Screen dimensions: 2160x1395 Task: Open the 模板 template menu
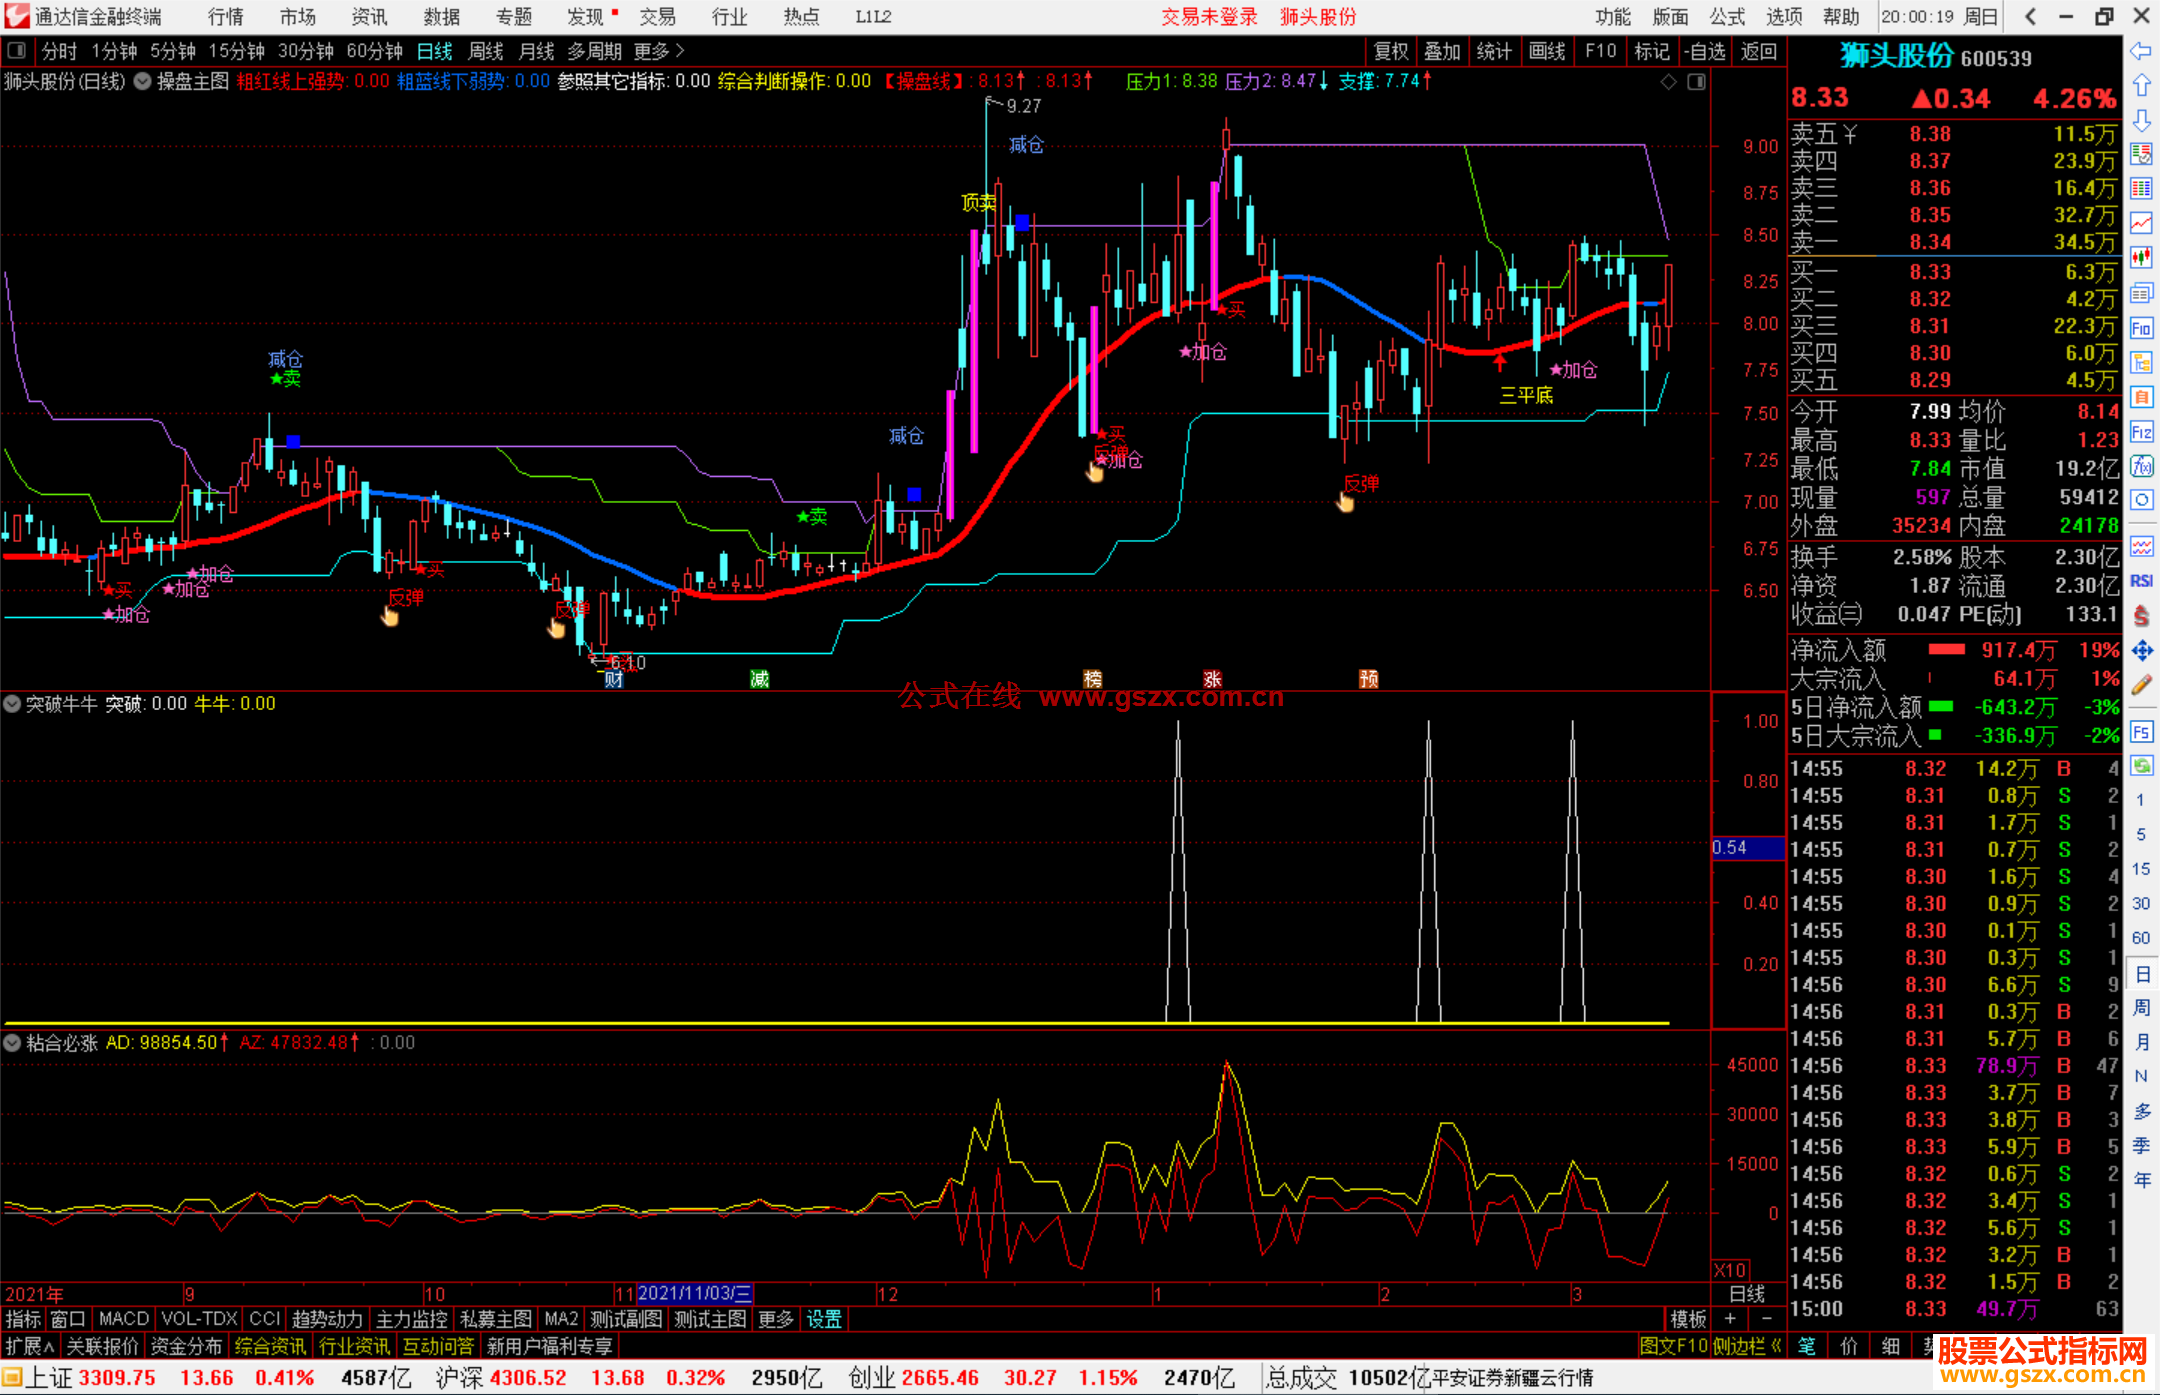tap(1688, 1319)
